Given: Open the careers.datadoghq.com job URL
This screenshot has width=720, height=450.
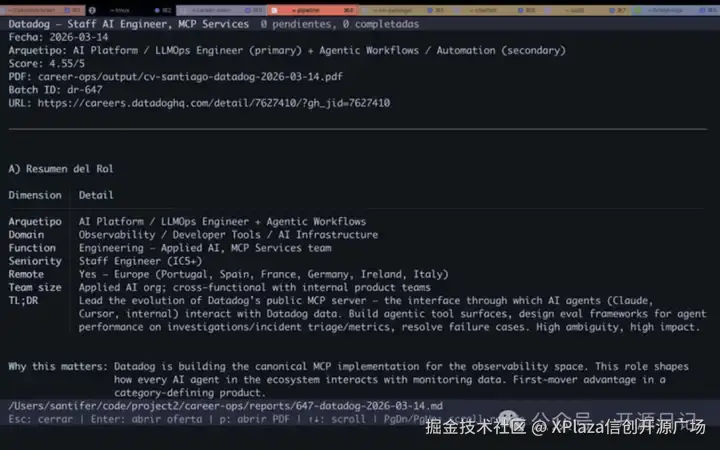Looking at the screenshot, I should click(214, 103).
